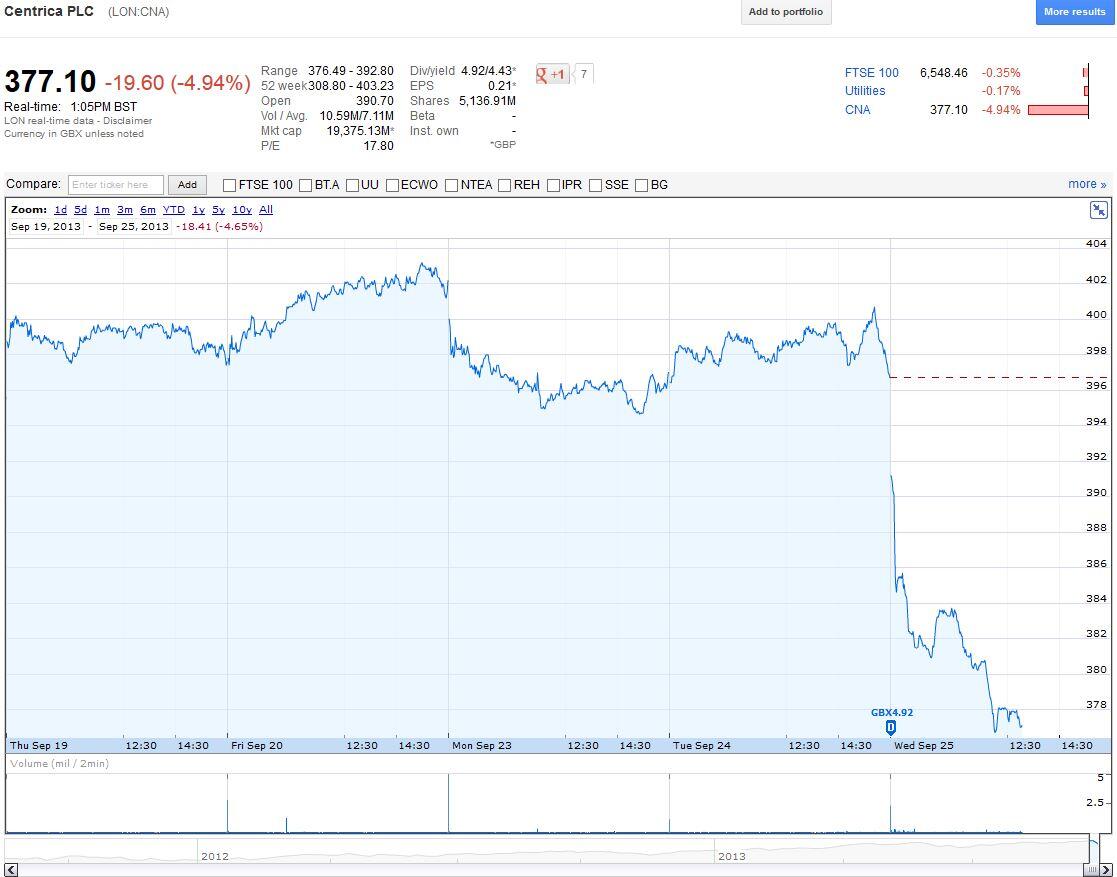
Task: Click the FTSE 100 value 6,548.46
Action: (x=943, y=73)
